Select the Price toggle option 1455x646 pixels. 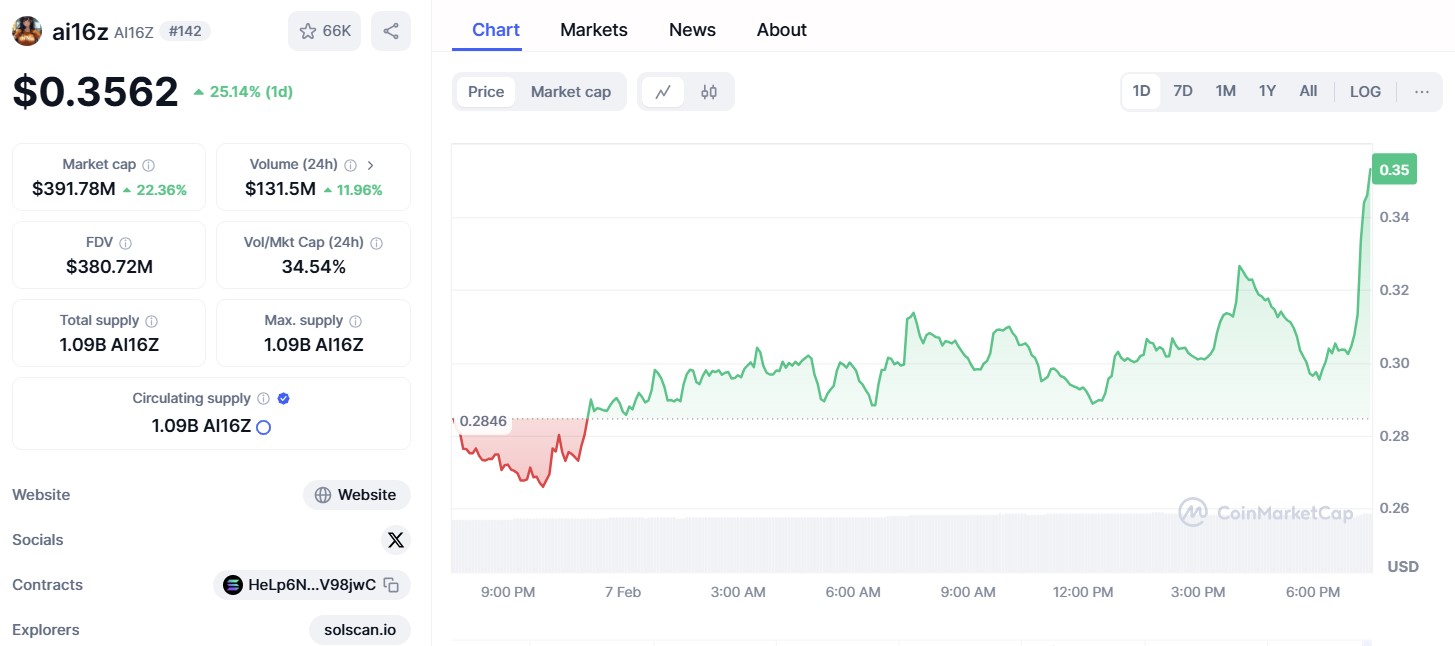click(486, 92)
